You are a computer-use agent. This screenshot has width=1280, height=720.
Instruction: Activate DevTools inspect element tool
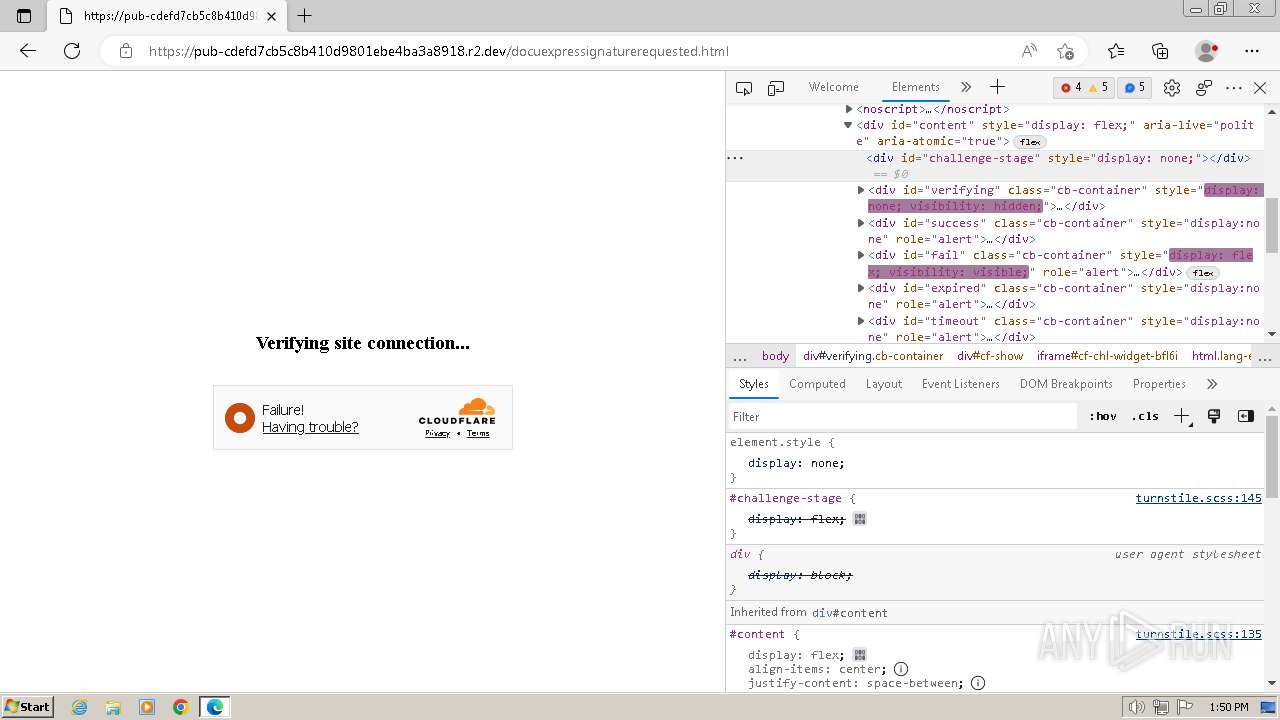tap(744, 88)
